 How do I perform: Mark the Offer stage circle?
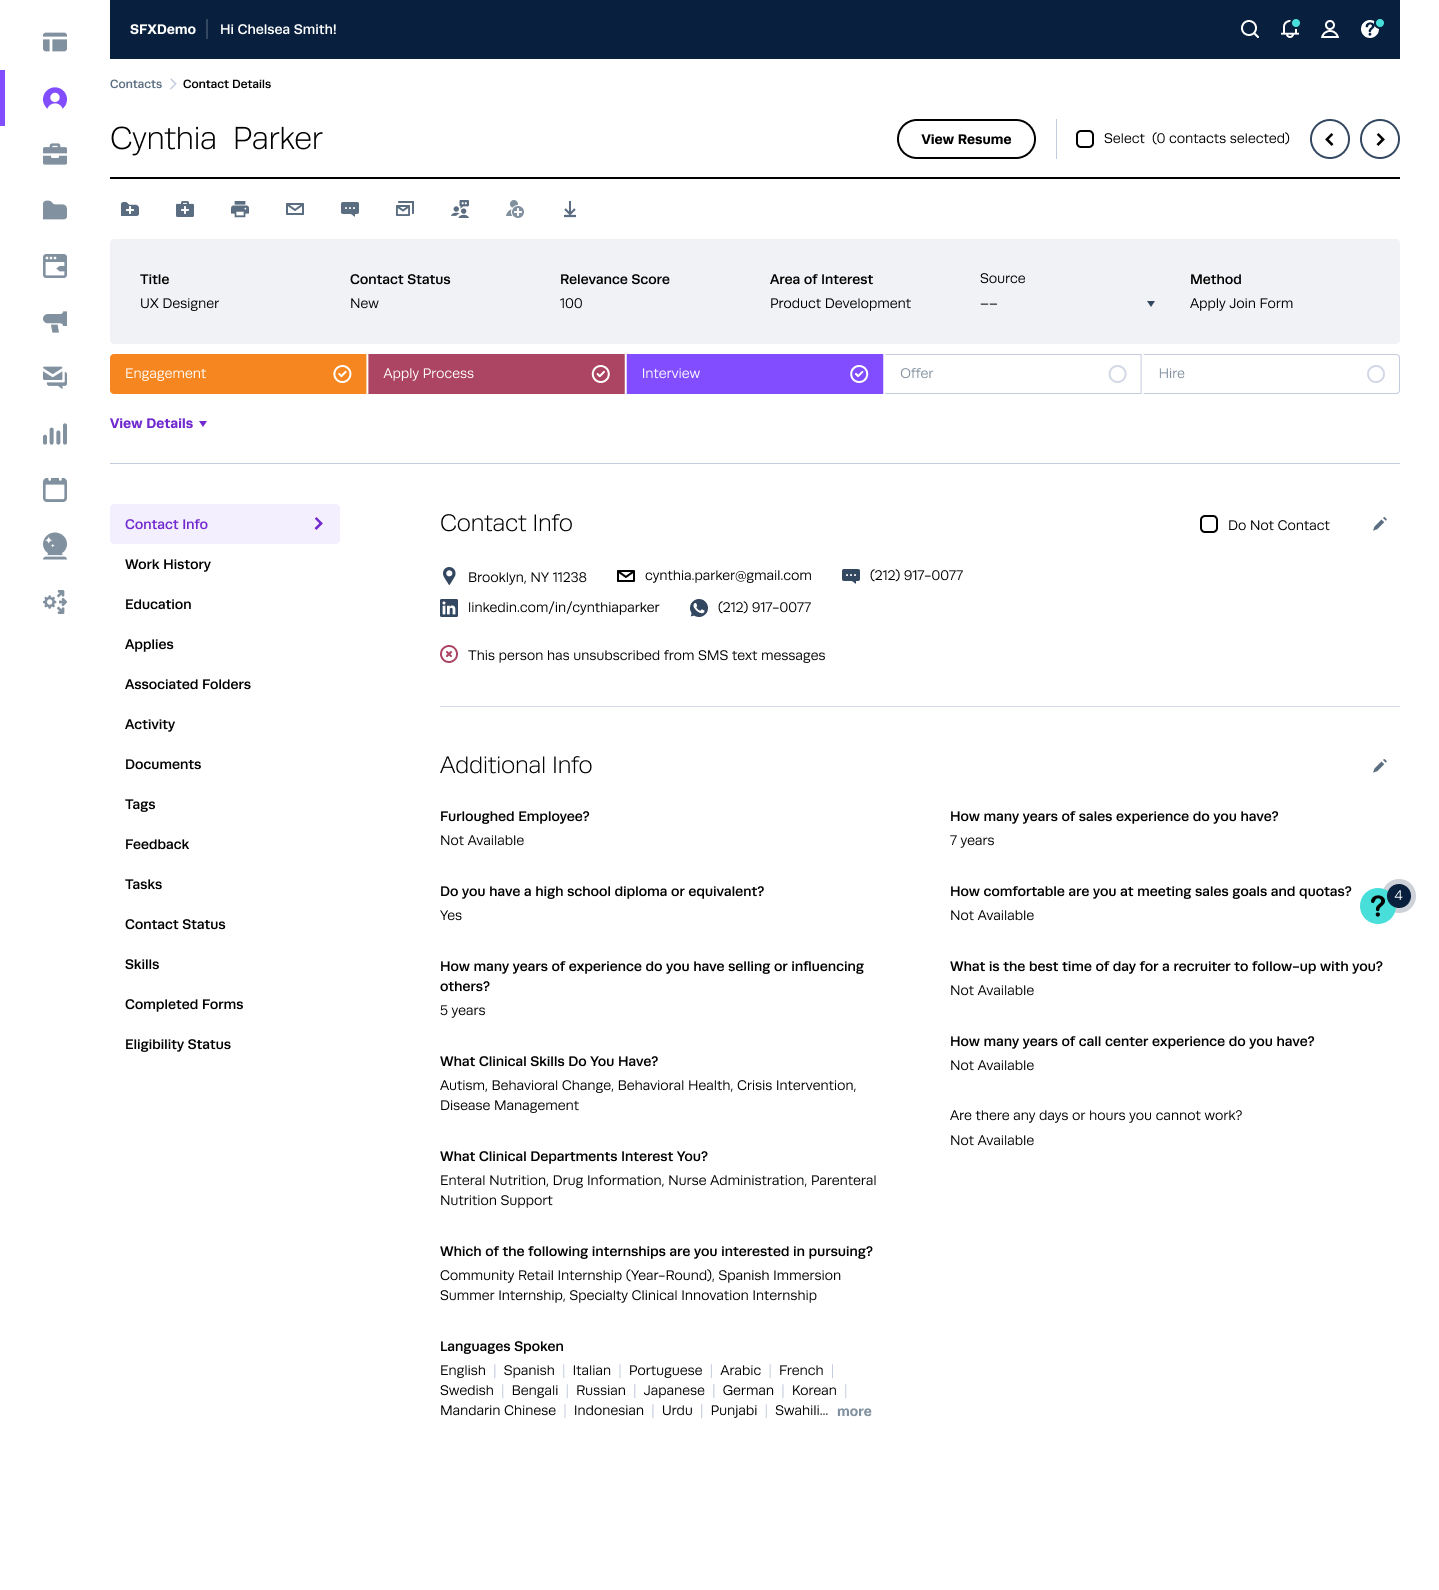click(1117, 374)
